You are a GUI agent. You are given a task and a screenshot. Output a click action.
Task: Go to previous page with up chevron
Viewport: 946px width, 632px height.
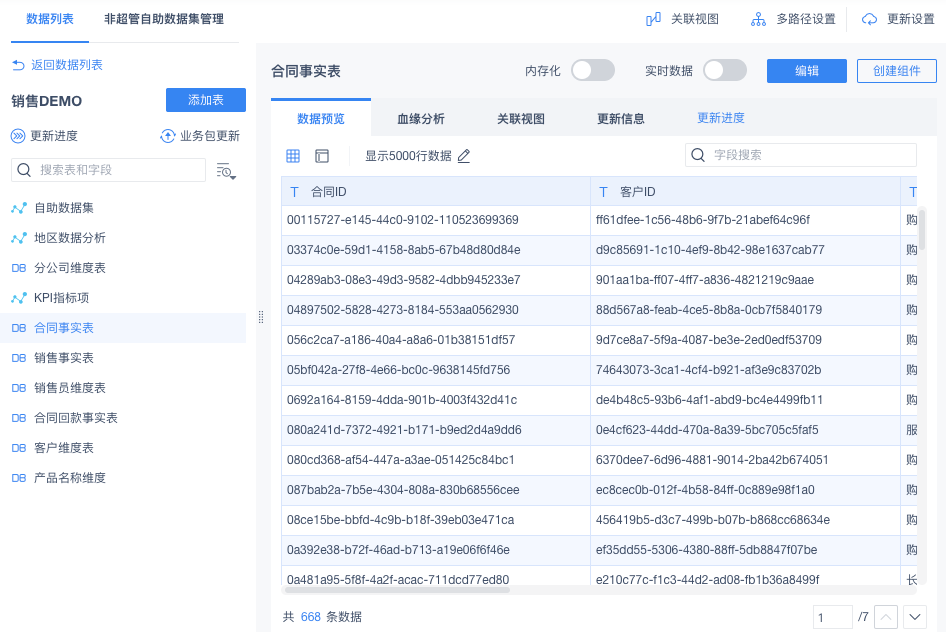(x=886, y=617)
